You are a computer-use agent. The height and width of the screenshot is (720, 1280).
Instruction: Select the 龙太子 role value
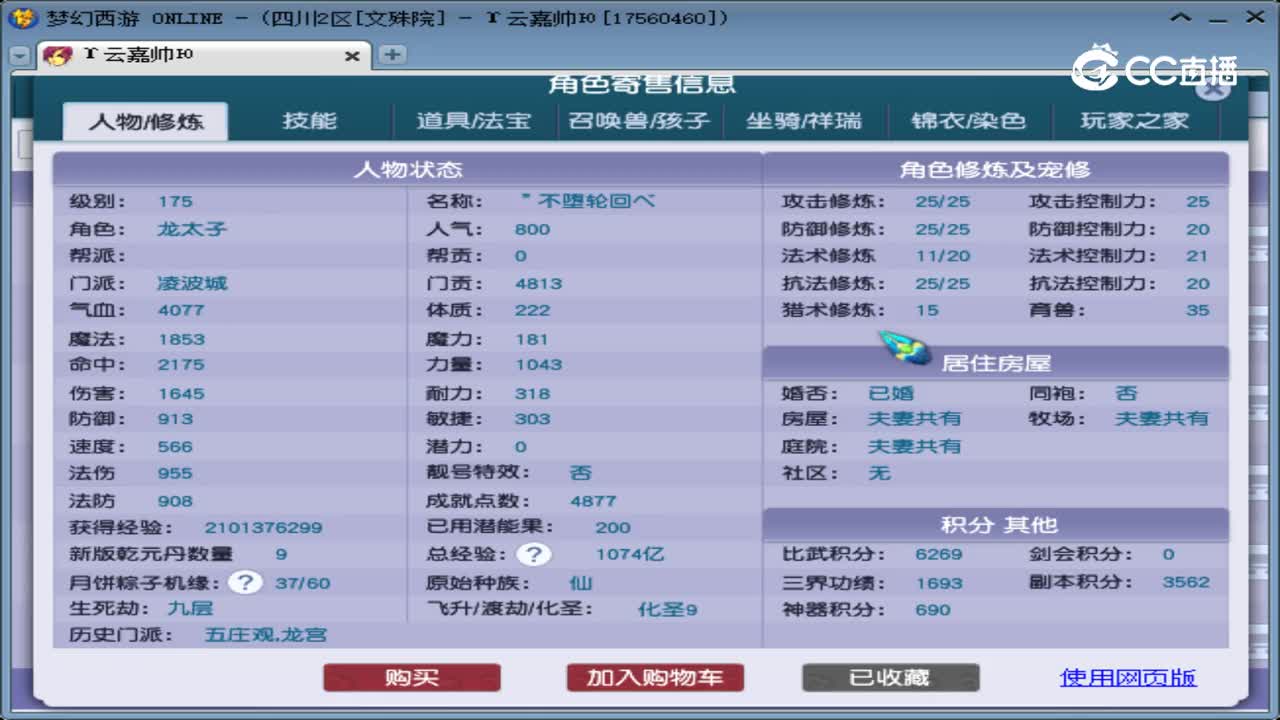(192, 229)
